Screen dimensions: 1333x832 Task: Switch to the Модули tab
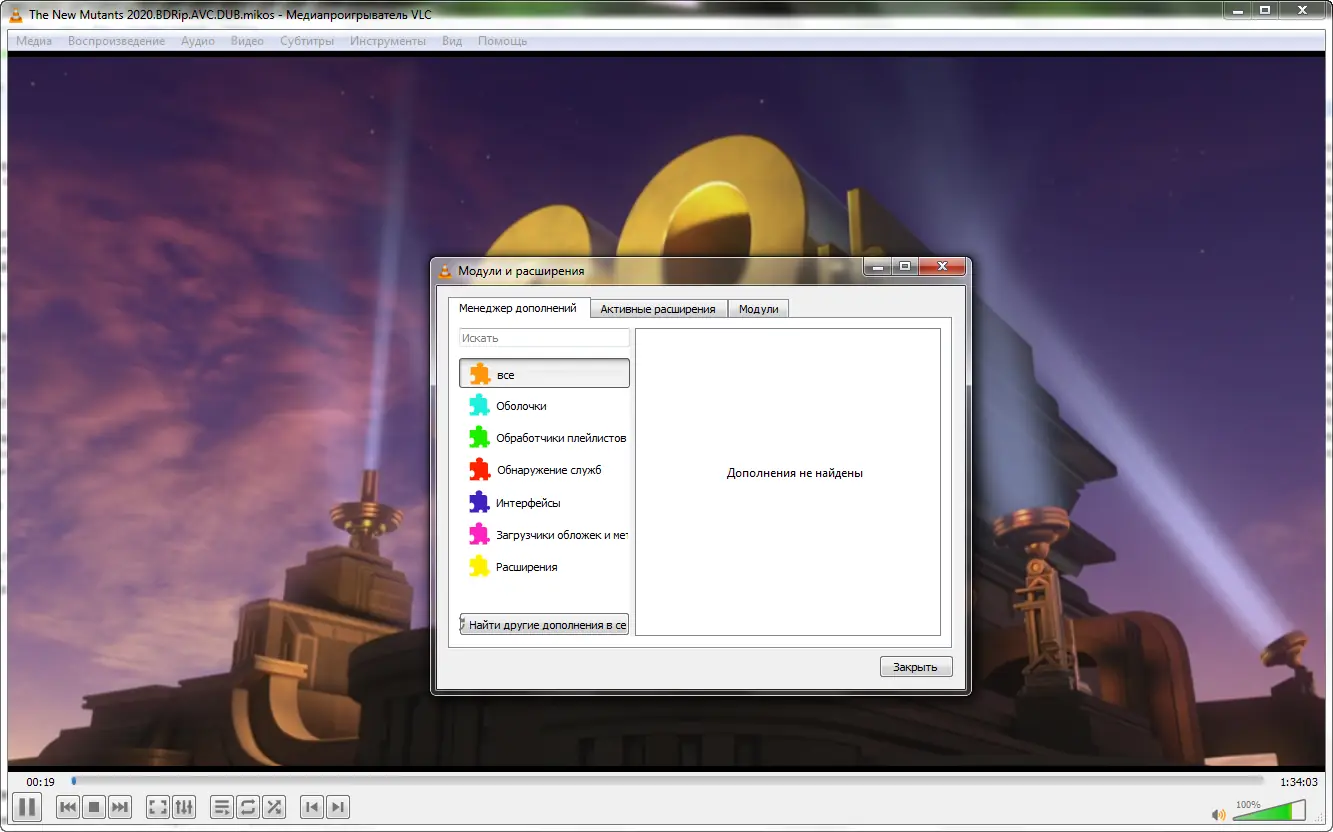pyautogui.click(x=758, y=308)
